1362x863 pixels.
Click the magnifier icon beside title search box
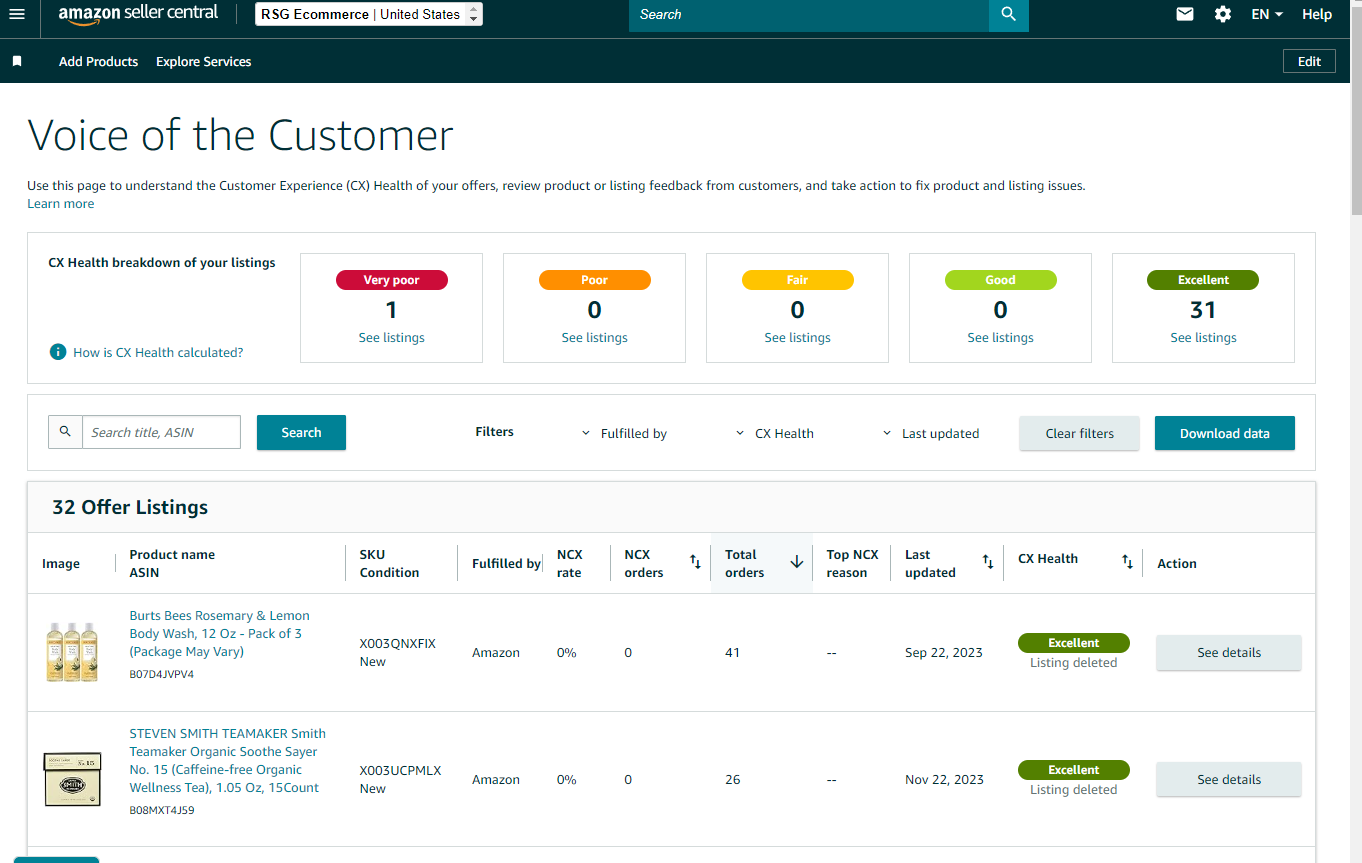tap(65, 432)
